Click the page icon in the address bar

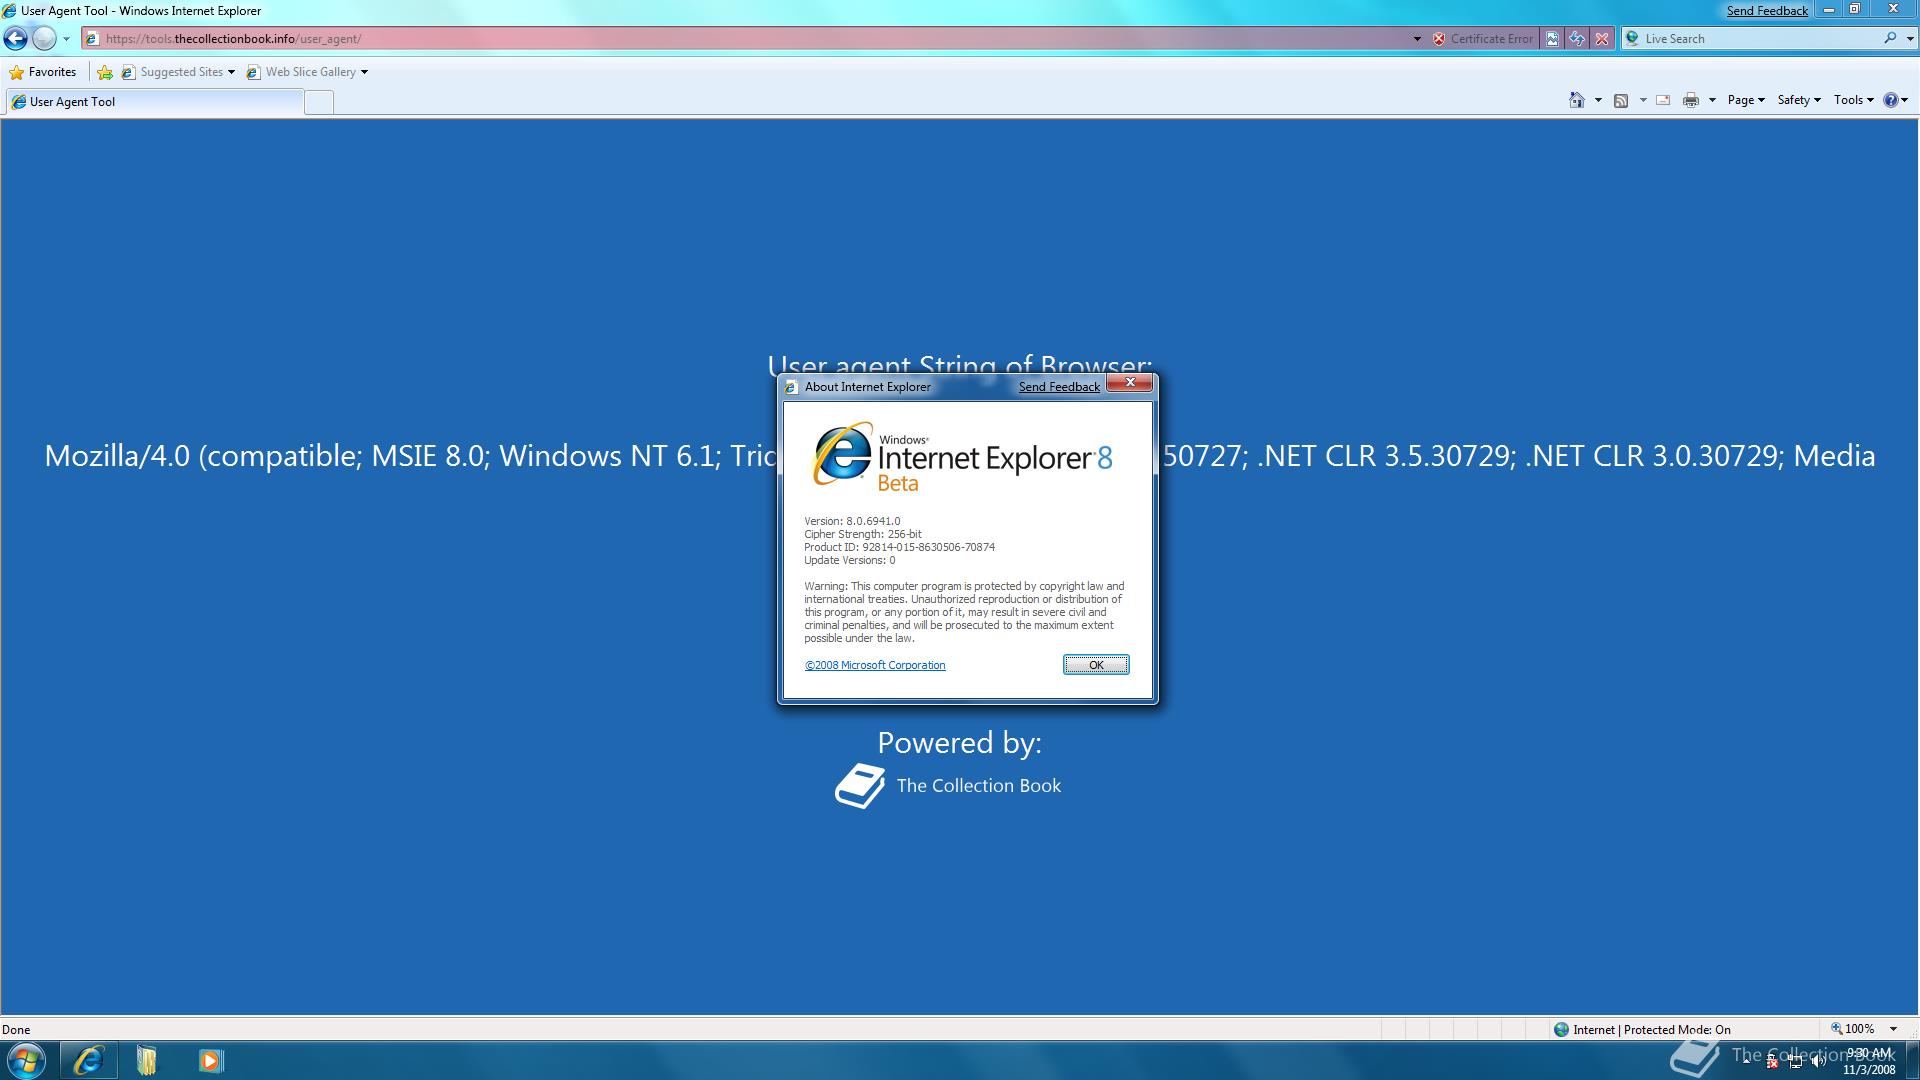pos(92,39)
